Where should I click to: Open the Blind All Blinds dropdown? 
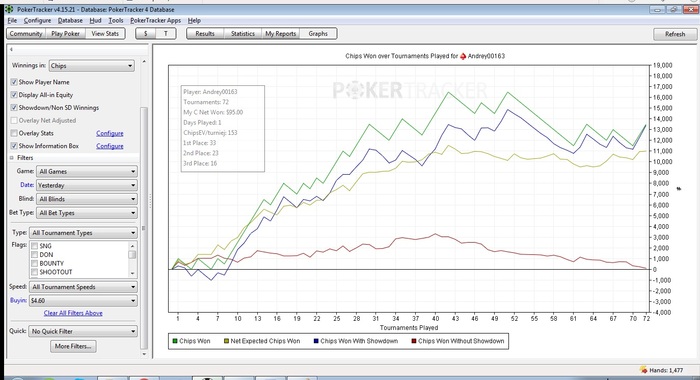87,199
